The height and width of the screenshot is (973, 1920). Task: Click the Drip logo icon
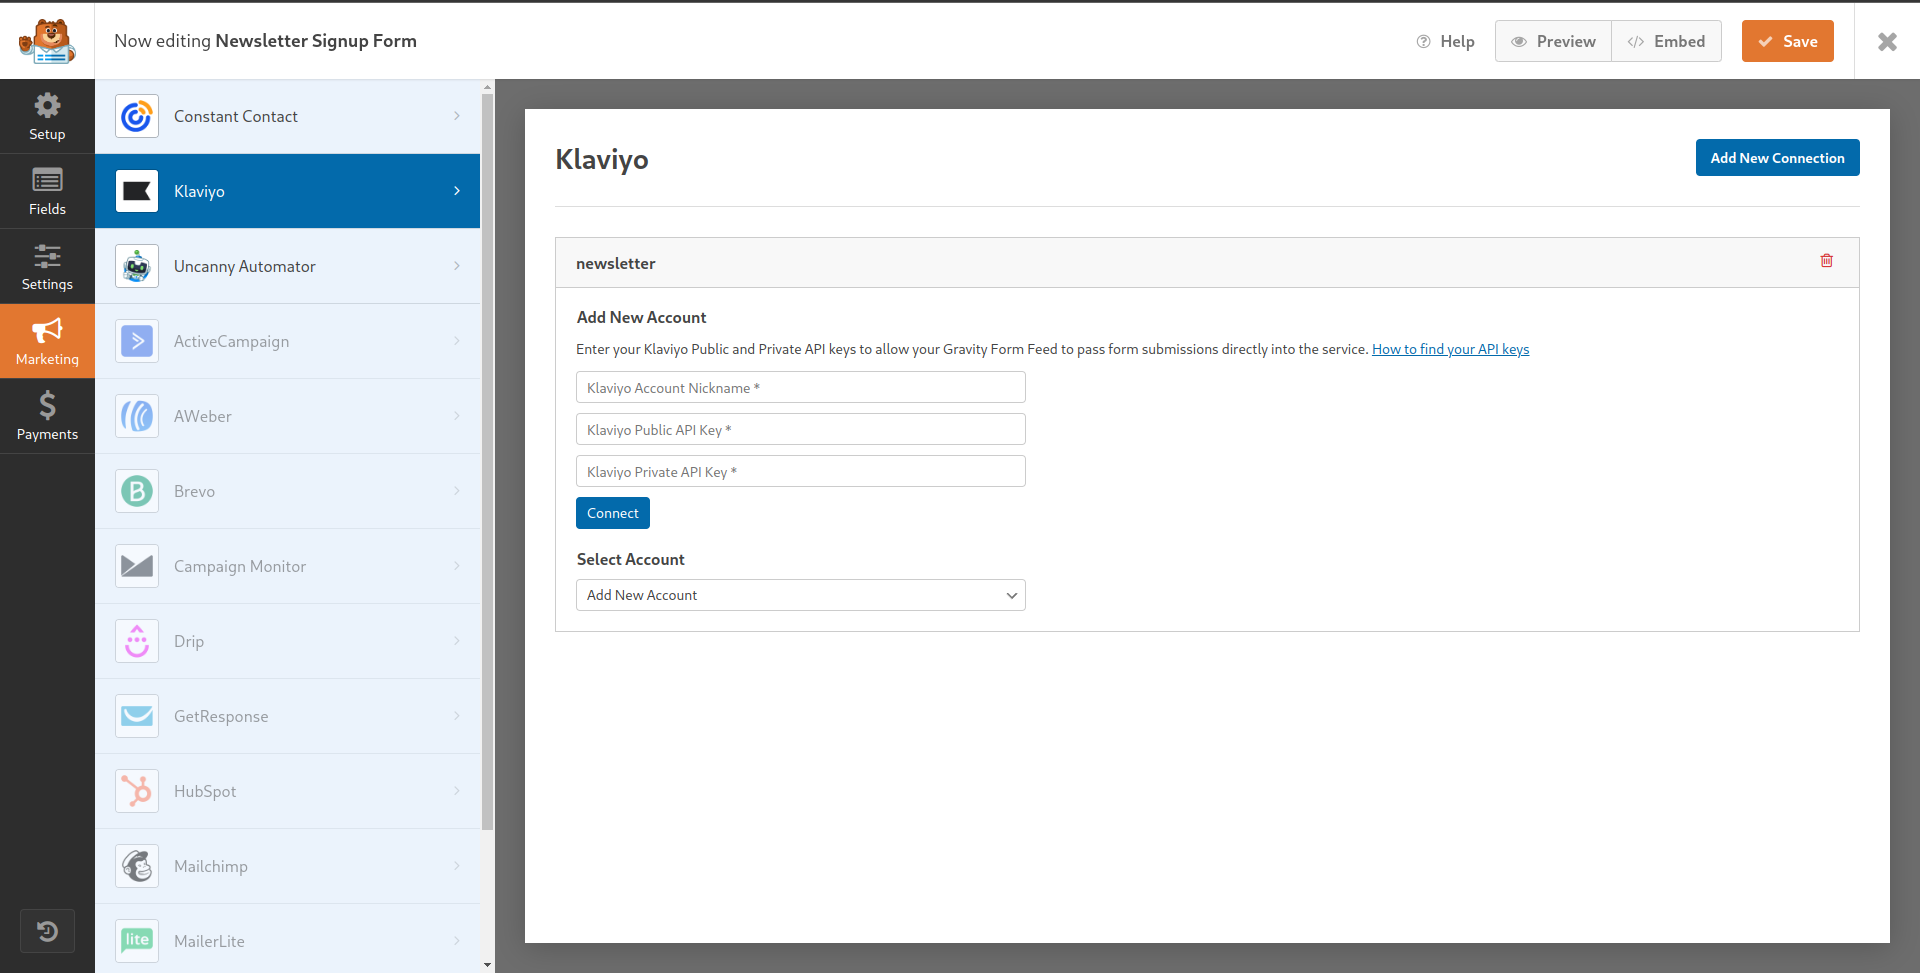click(x=137, y=641)
